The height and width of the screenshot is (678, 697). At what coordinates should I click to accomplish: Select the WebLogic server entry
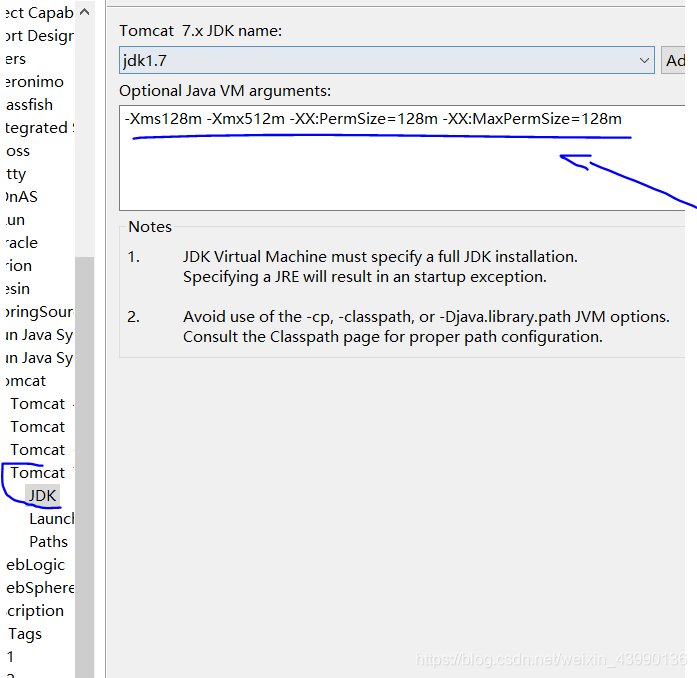36,565
